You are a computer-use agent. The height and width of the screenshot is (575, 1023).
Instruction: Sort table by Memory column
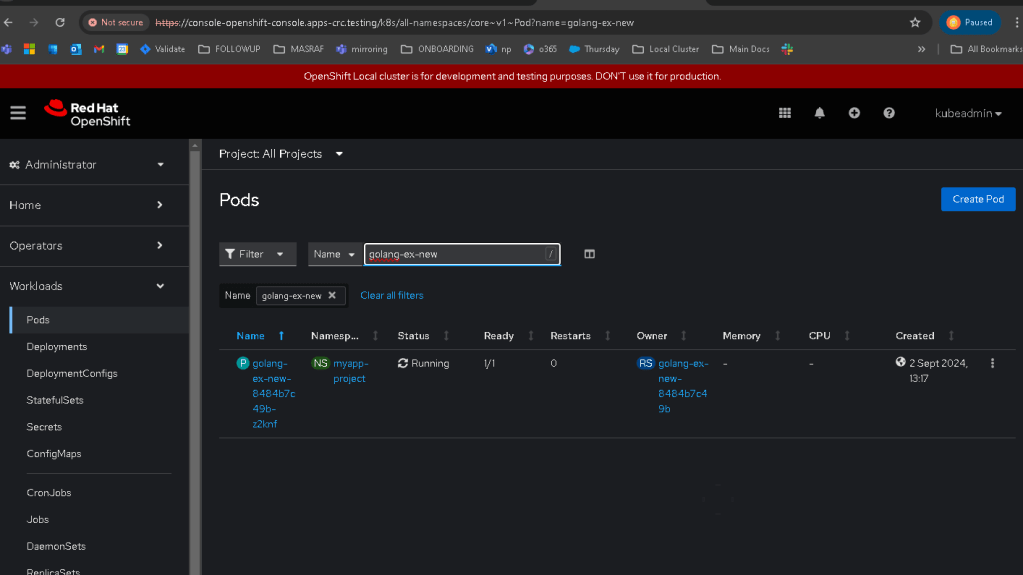click(x=752, y=335)
